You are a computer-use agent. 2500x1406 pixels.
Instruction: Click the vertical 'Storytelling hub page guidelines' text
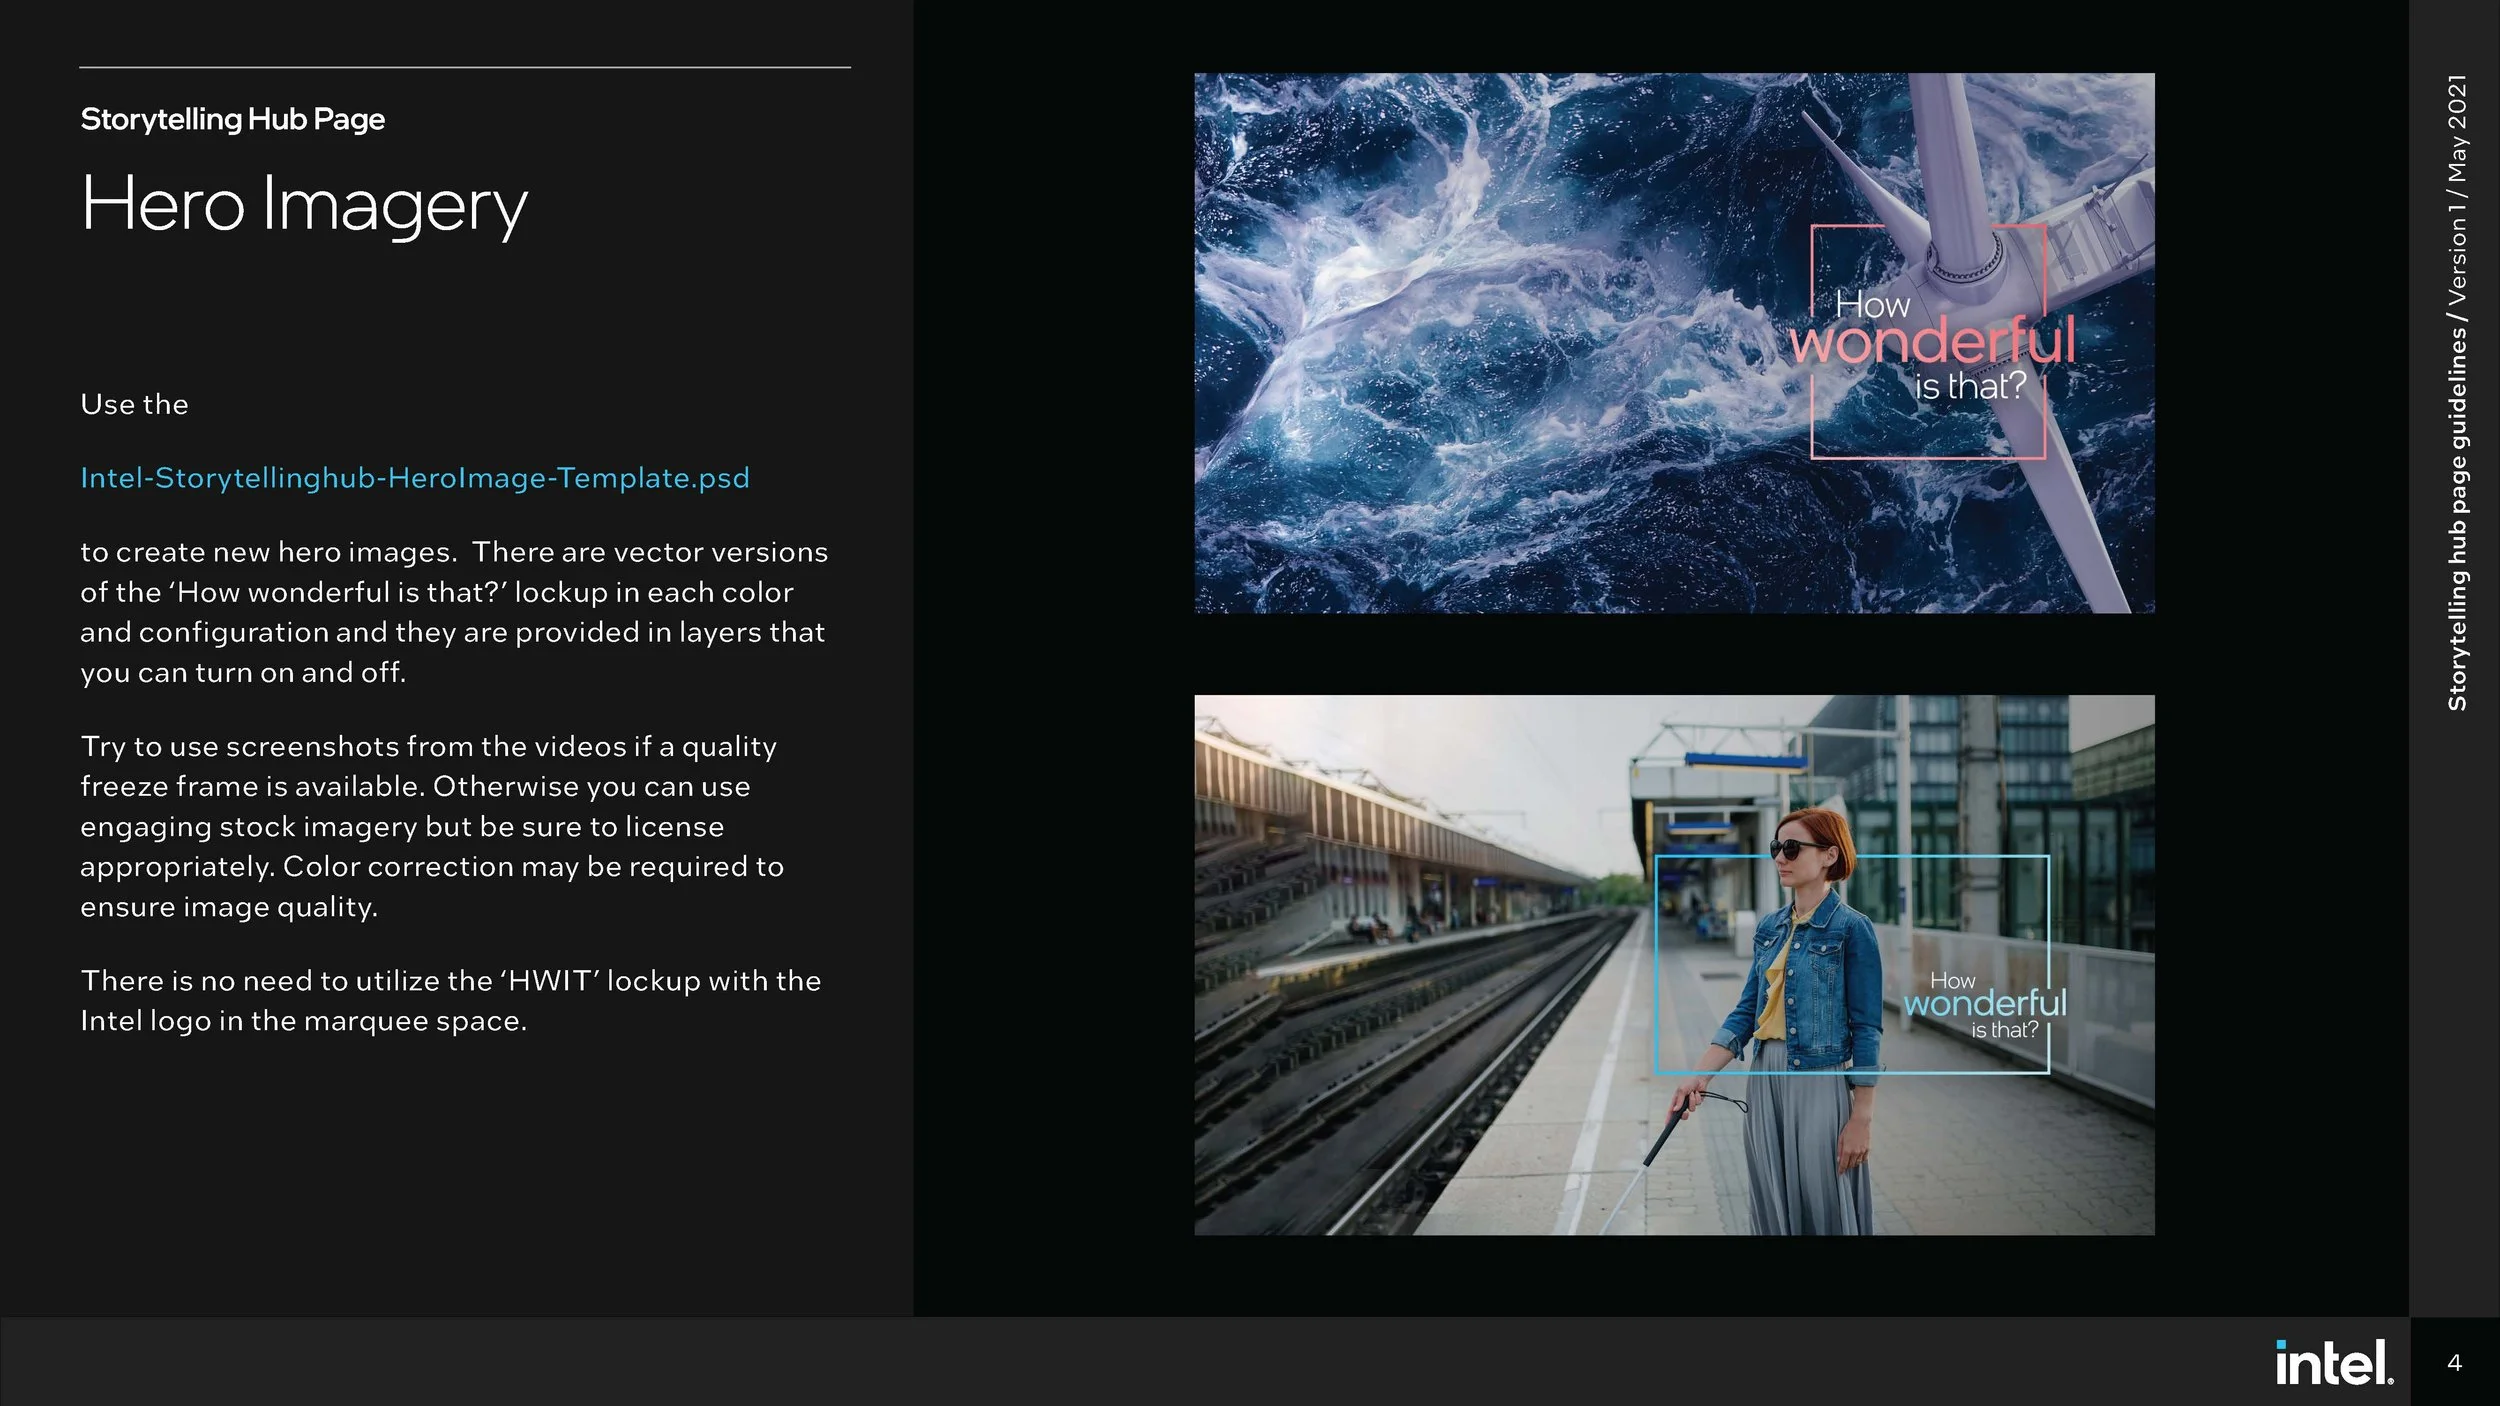pos(2457,520)
